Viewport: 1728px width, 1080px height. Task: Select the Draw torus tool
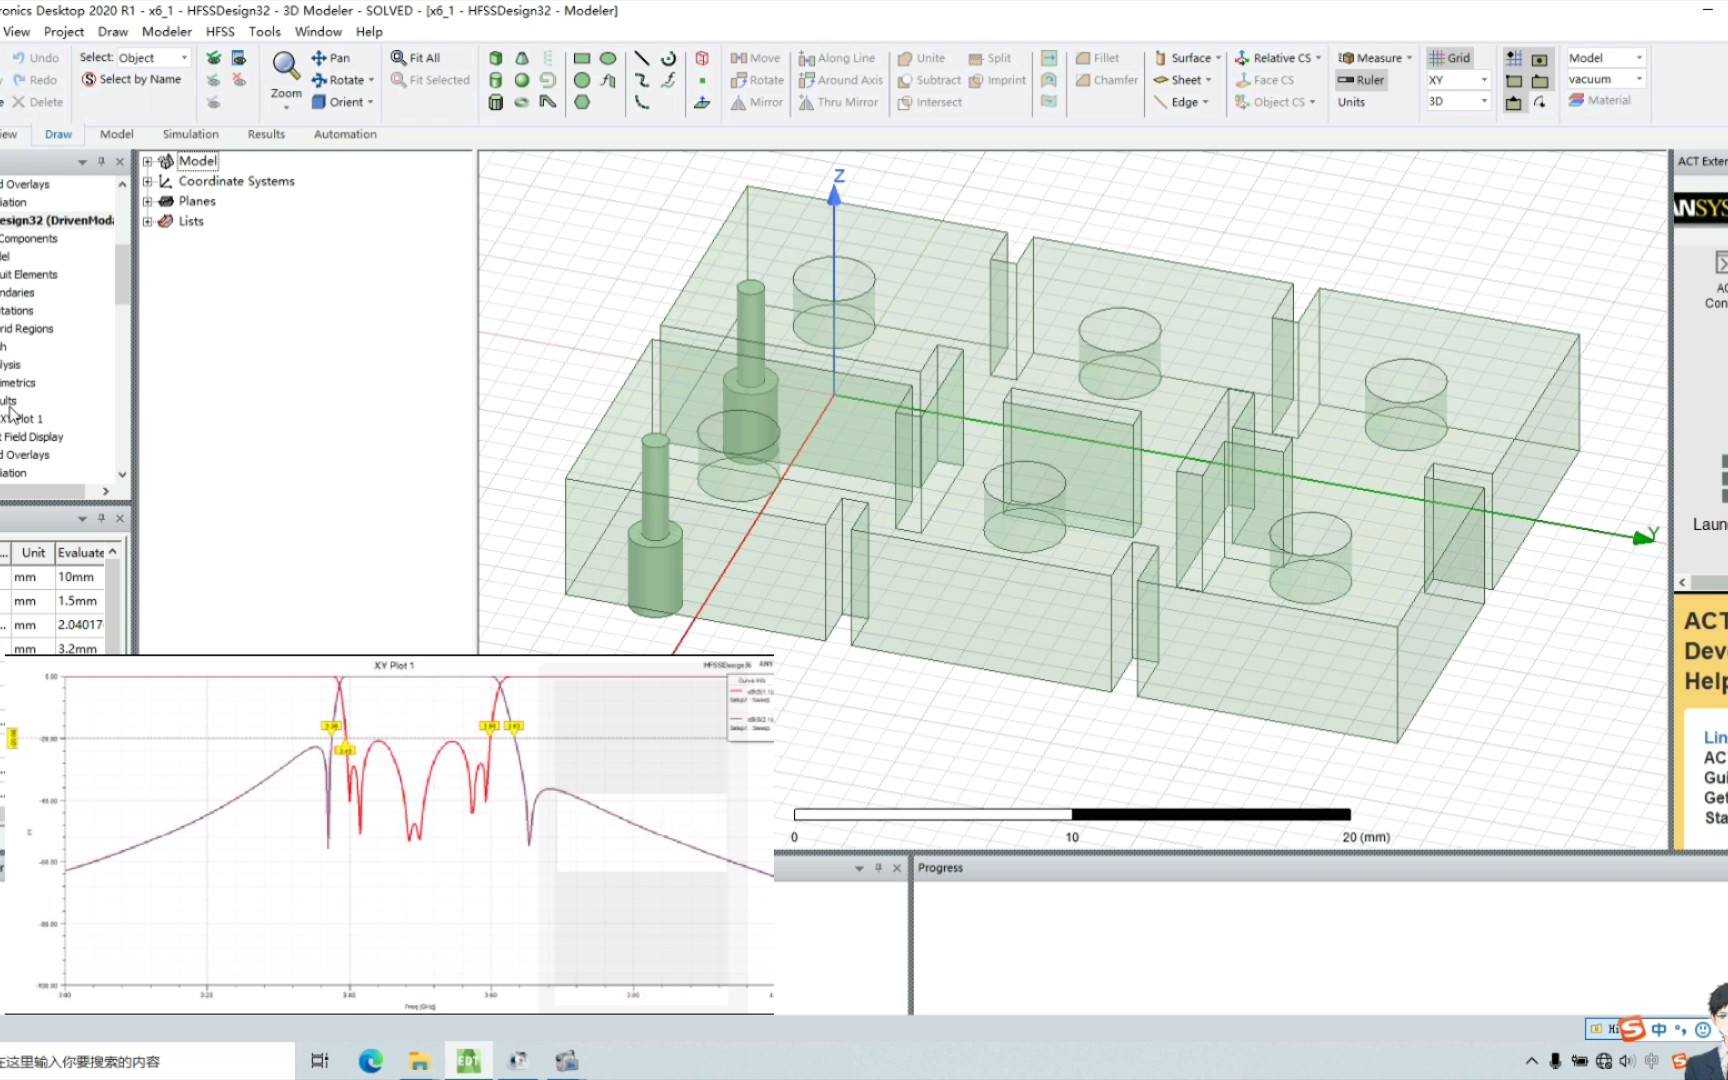[x=521, y=102]
